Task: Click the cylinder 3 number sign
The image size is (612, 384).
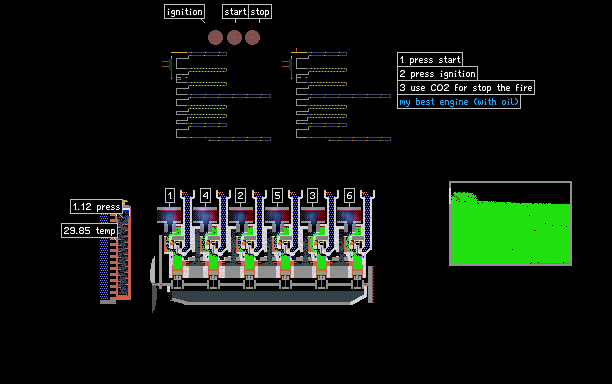Action: (312, 196)
